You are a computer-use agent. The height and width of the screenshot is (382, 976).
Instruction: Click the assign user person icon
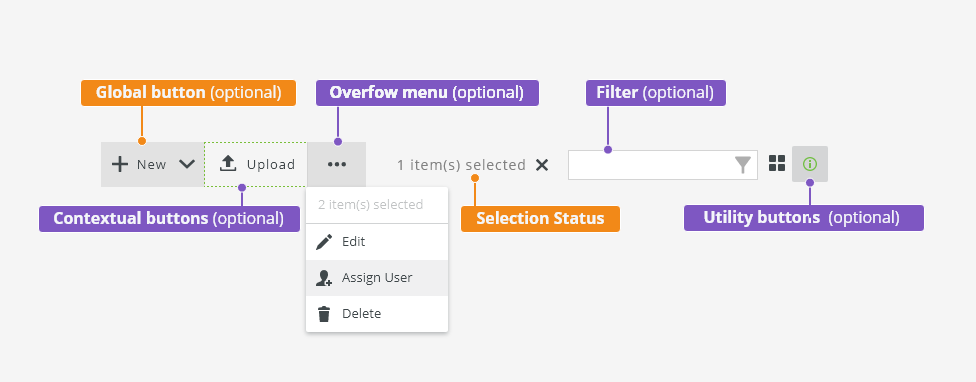point(324,278)
